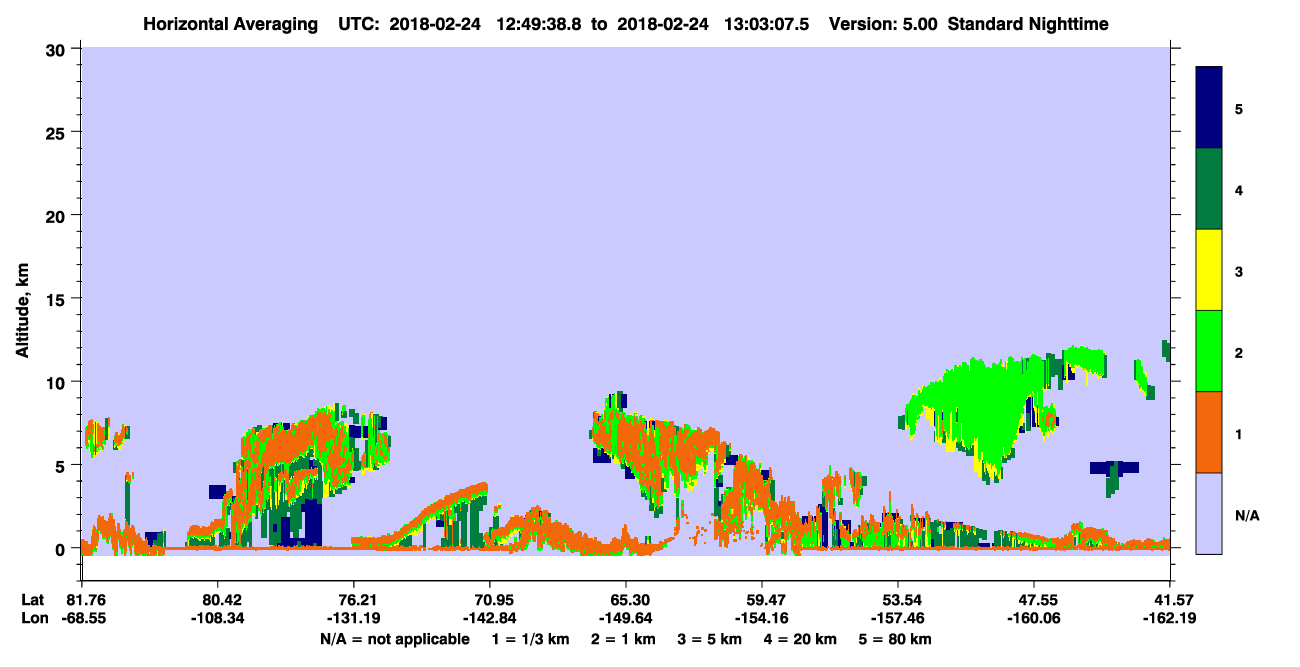
Task: Click the dark blue 80 km color swatch
Action: (1209, 108)
